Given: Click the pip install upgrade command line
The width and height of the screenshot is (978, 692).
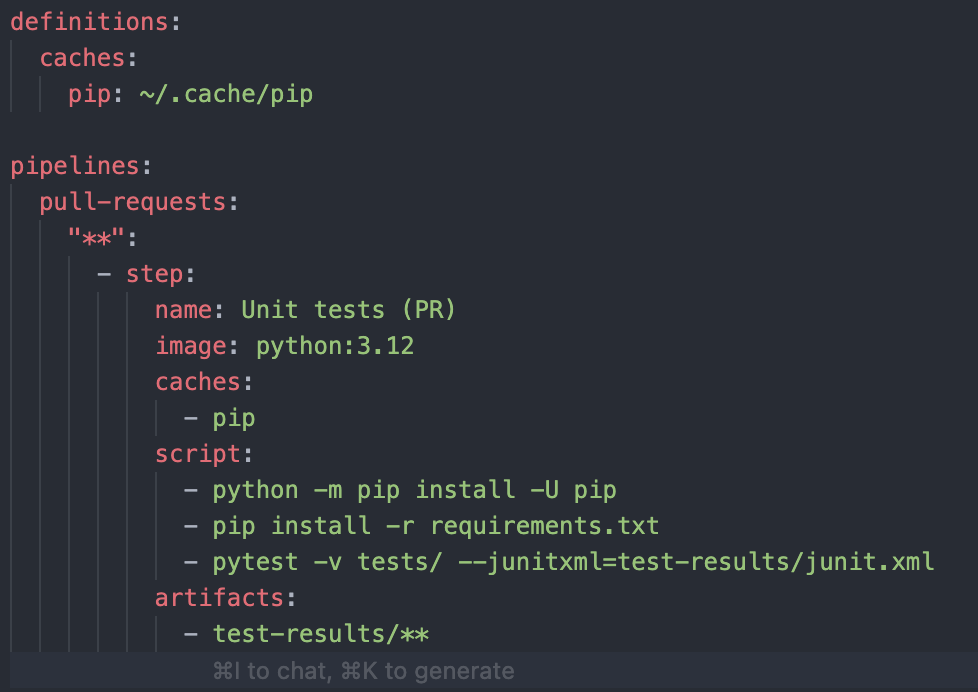Looking at the screenshot, I should [x=414, y=489].
